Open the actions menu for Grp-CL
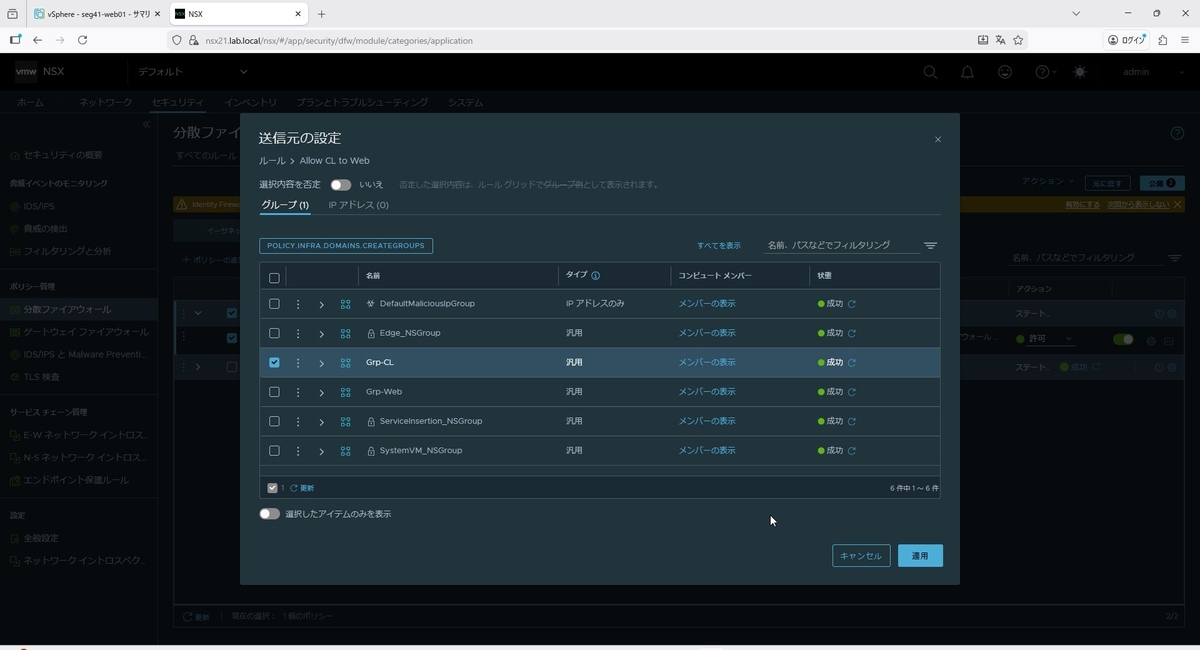1200x650 pixels. coord(298,362)
